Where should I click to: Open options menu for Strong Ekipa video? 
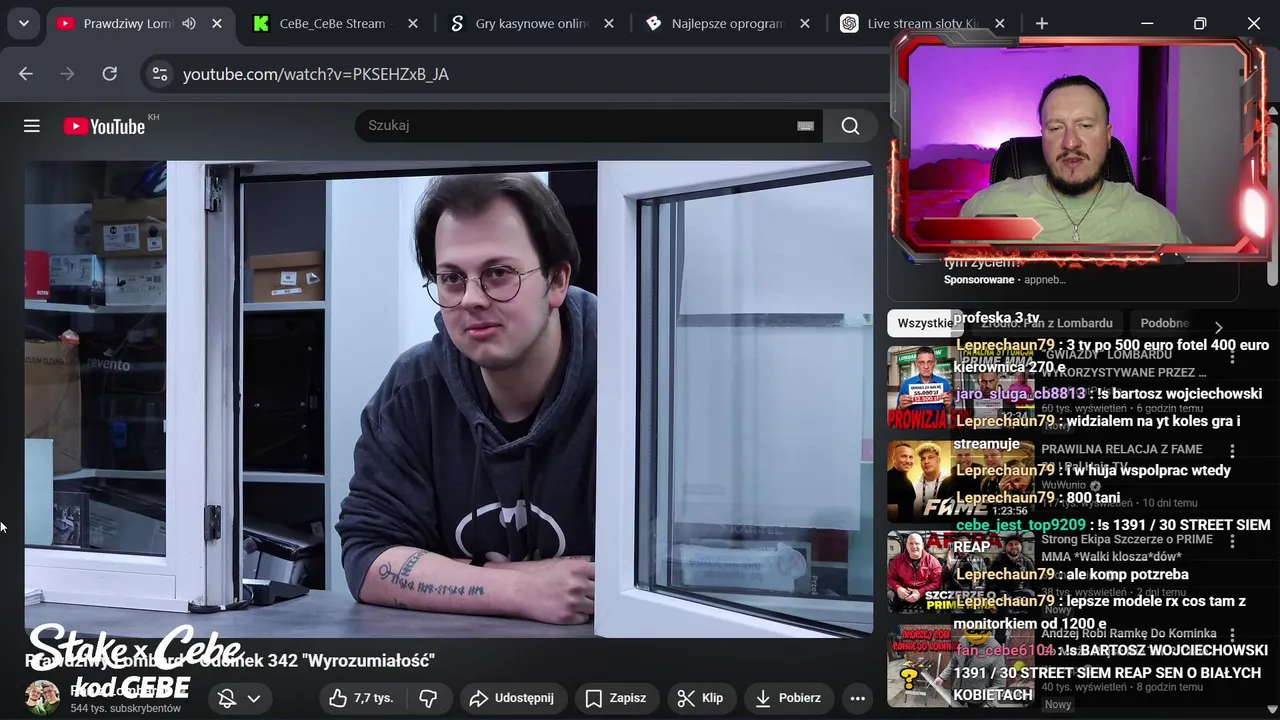point(1232,541)
